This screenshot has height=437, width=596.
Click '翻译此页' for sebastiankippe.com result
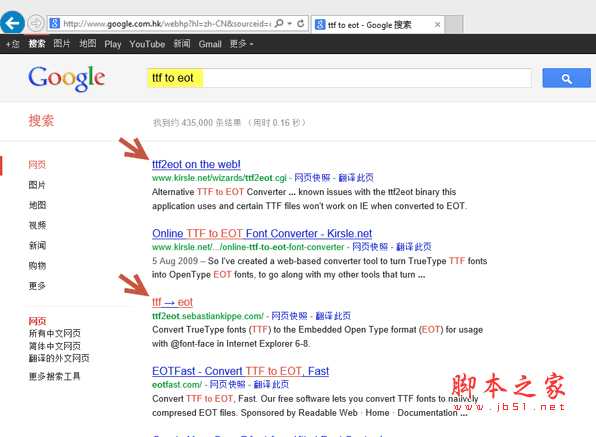coord(333,316)
